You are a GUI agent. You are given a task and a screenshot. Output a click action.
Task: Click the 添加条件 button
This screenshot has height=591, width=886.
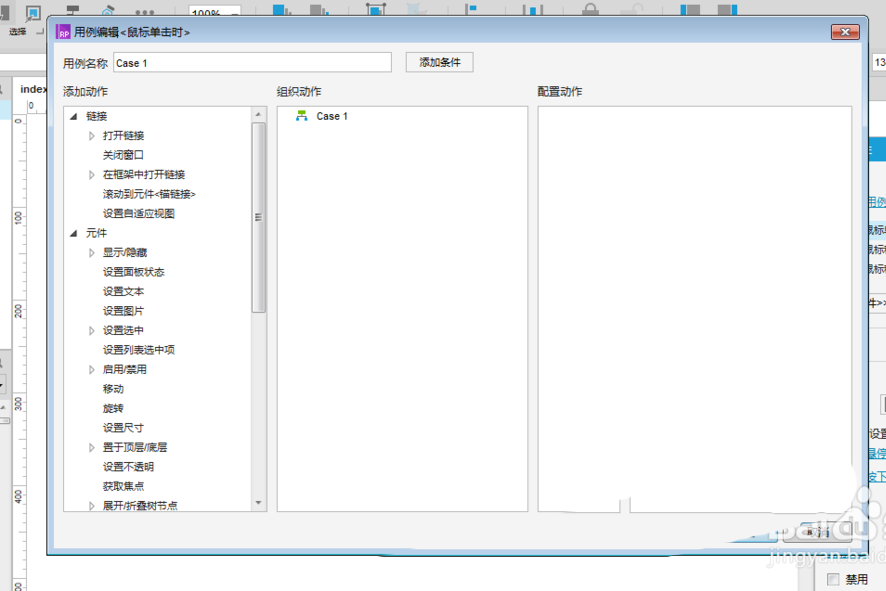[x=438, y=62]
